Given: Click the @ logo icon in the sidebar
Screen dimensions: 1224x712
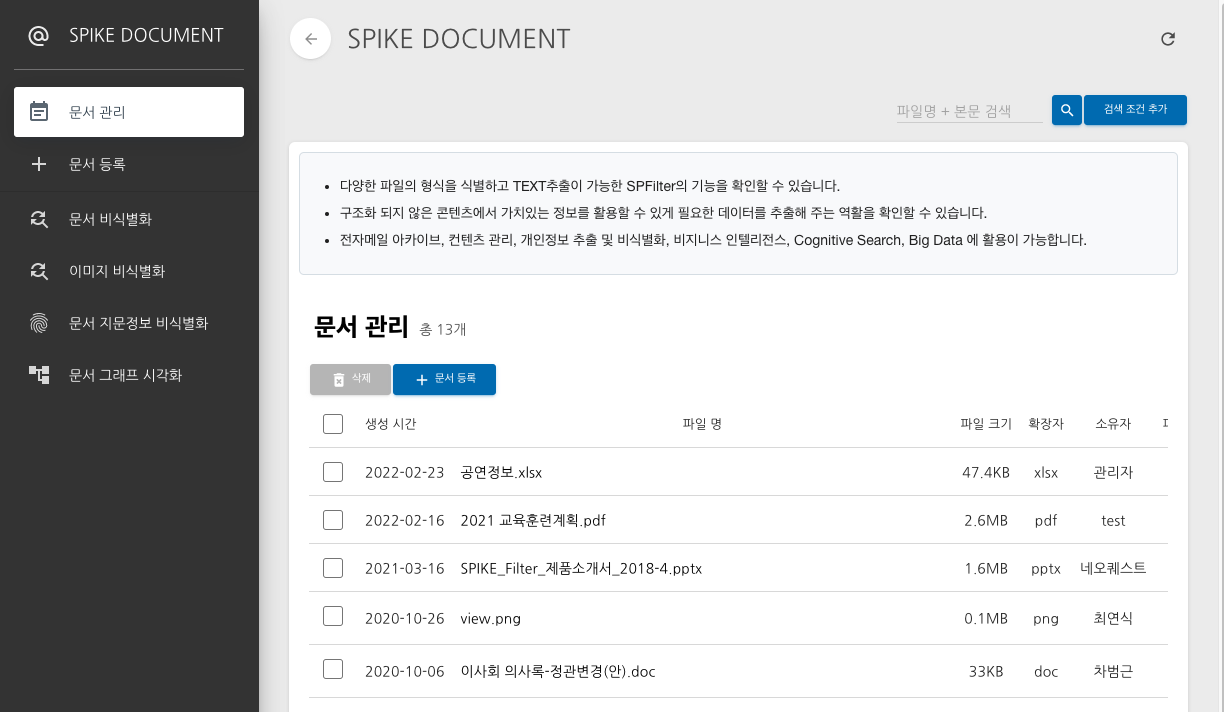Looking at the screenshot, I should [x=37, y=34].
